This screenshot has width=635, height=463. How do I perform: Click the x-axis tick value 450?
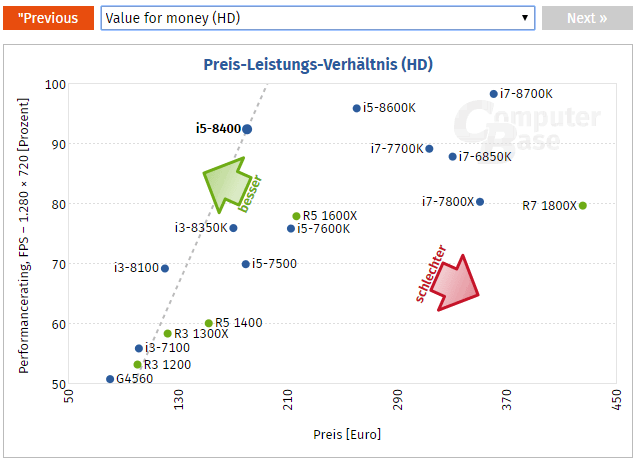[617, 399]
